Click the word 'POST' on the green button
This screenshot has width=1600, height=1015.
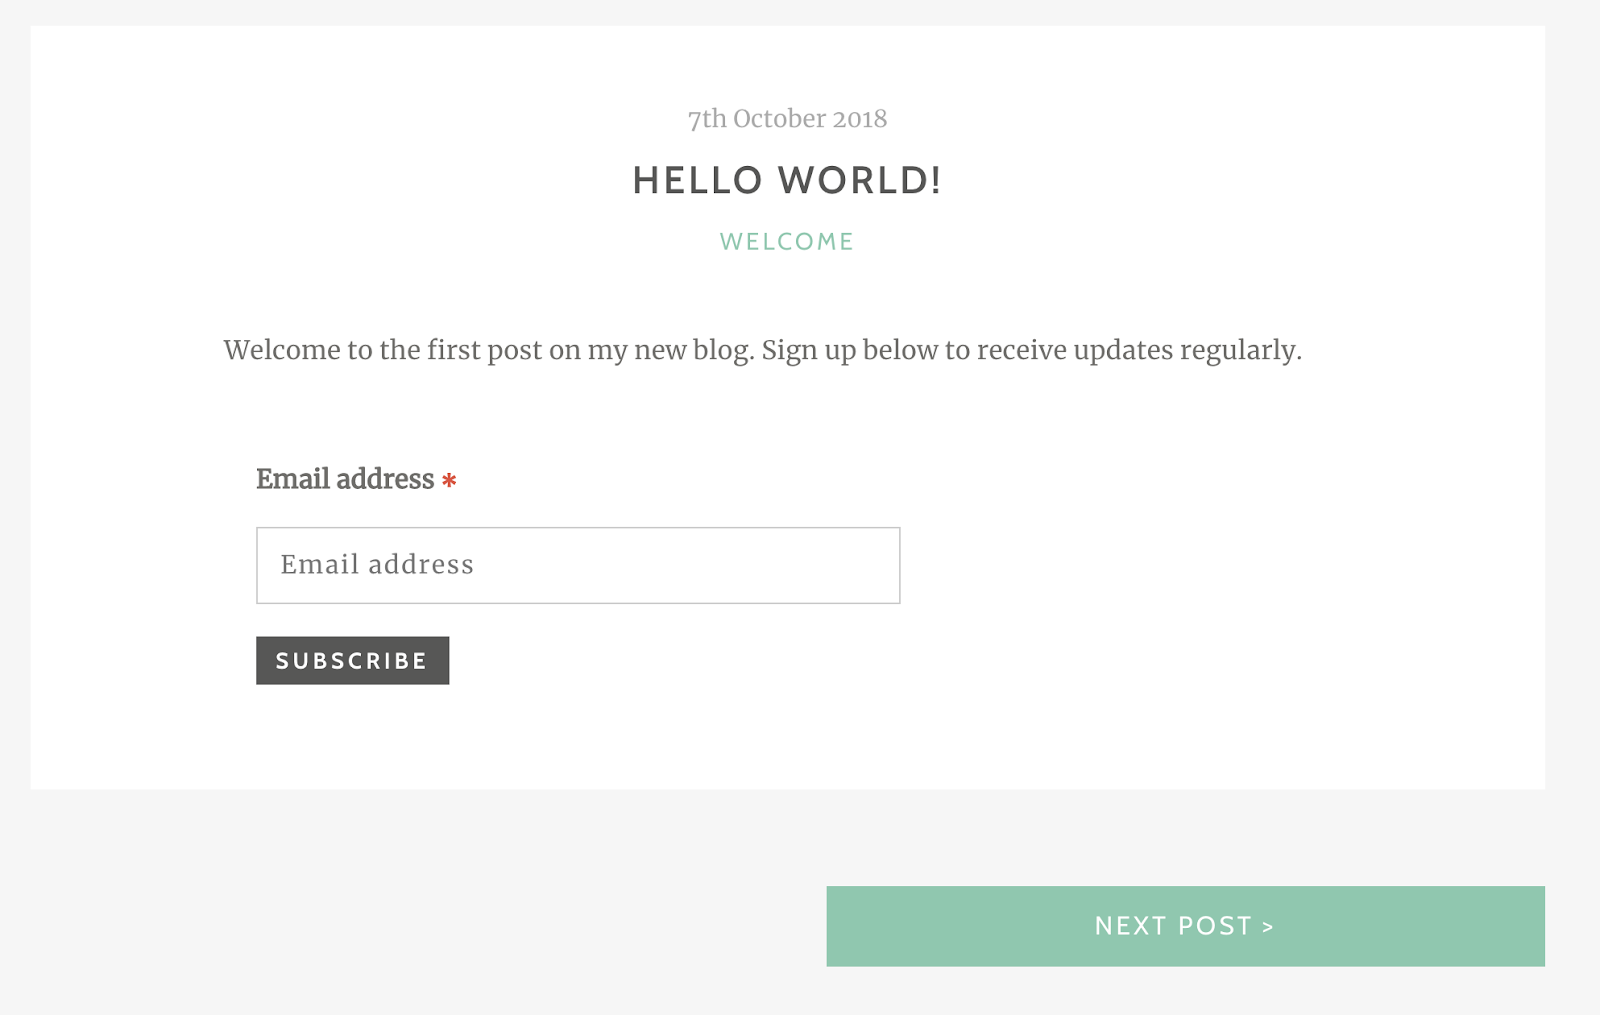(1215, 926)
